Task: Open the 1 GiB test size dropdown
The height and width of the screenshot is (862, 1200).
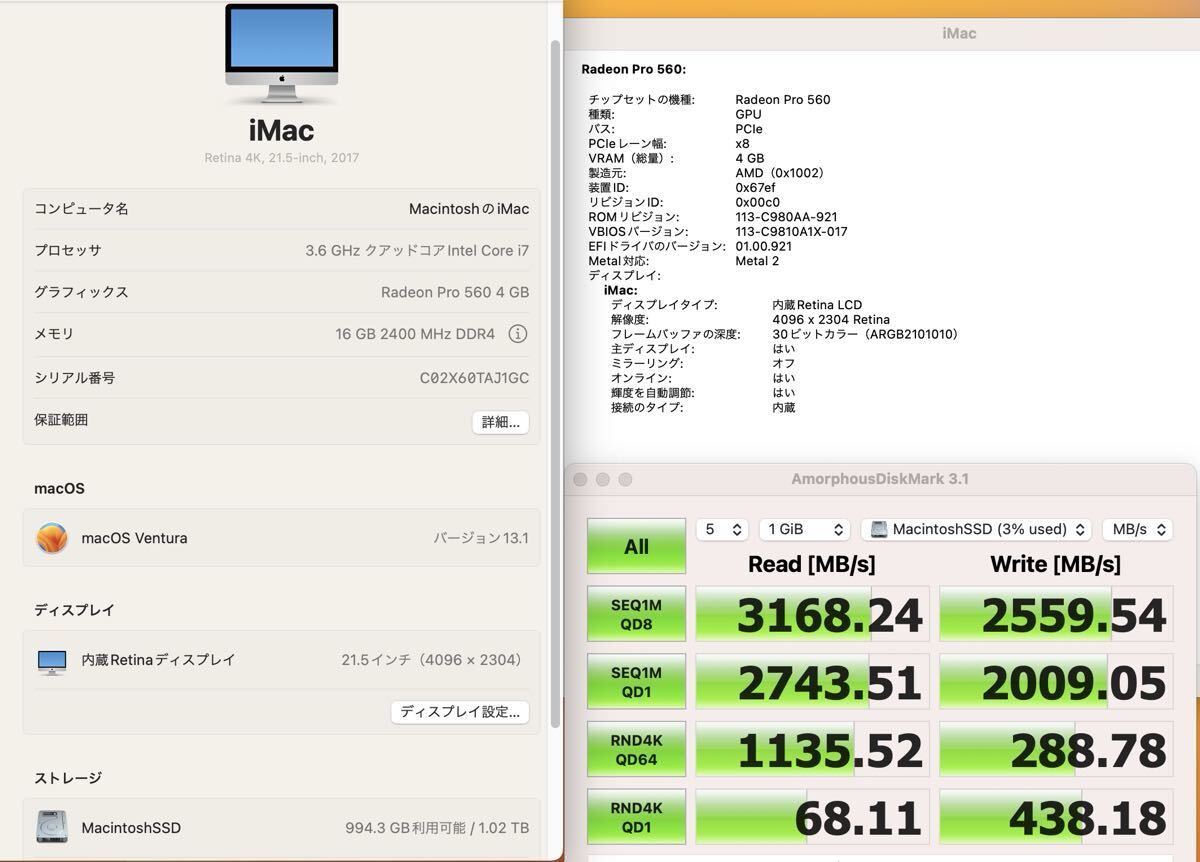Action: (x=804, y=529)
